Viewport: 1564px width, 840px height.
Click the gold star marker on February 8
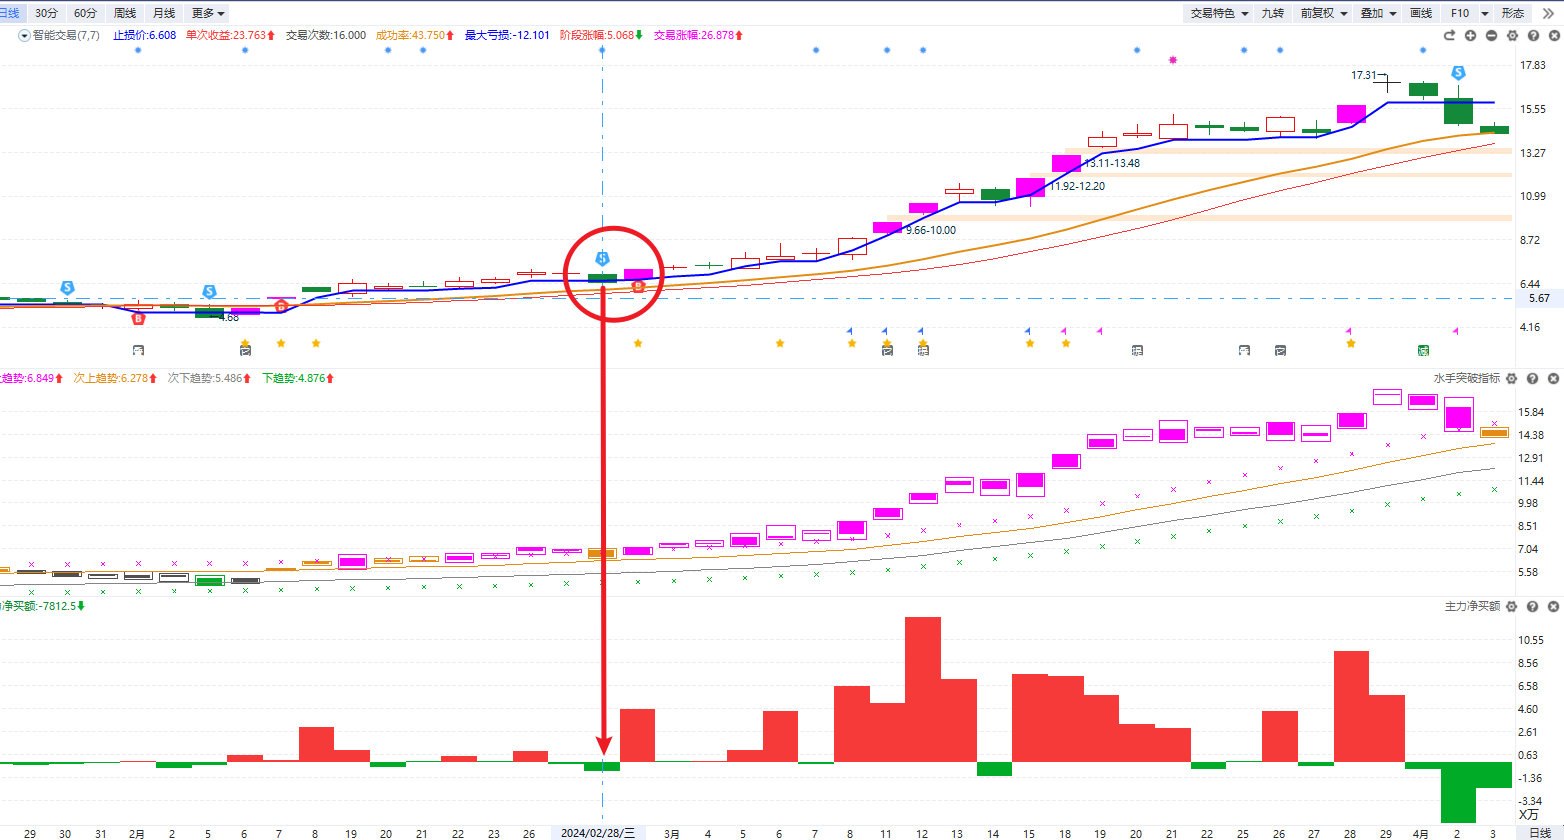pyautogui.click(x=316, y=344)
